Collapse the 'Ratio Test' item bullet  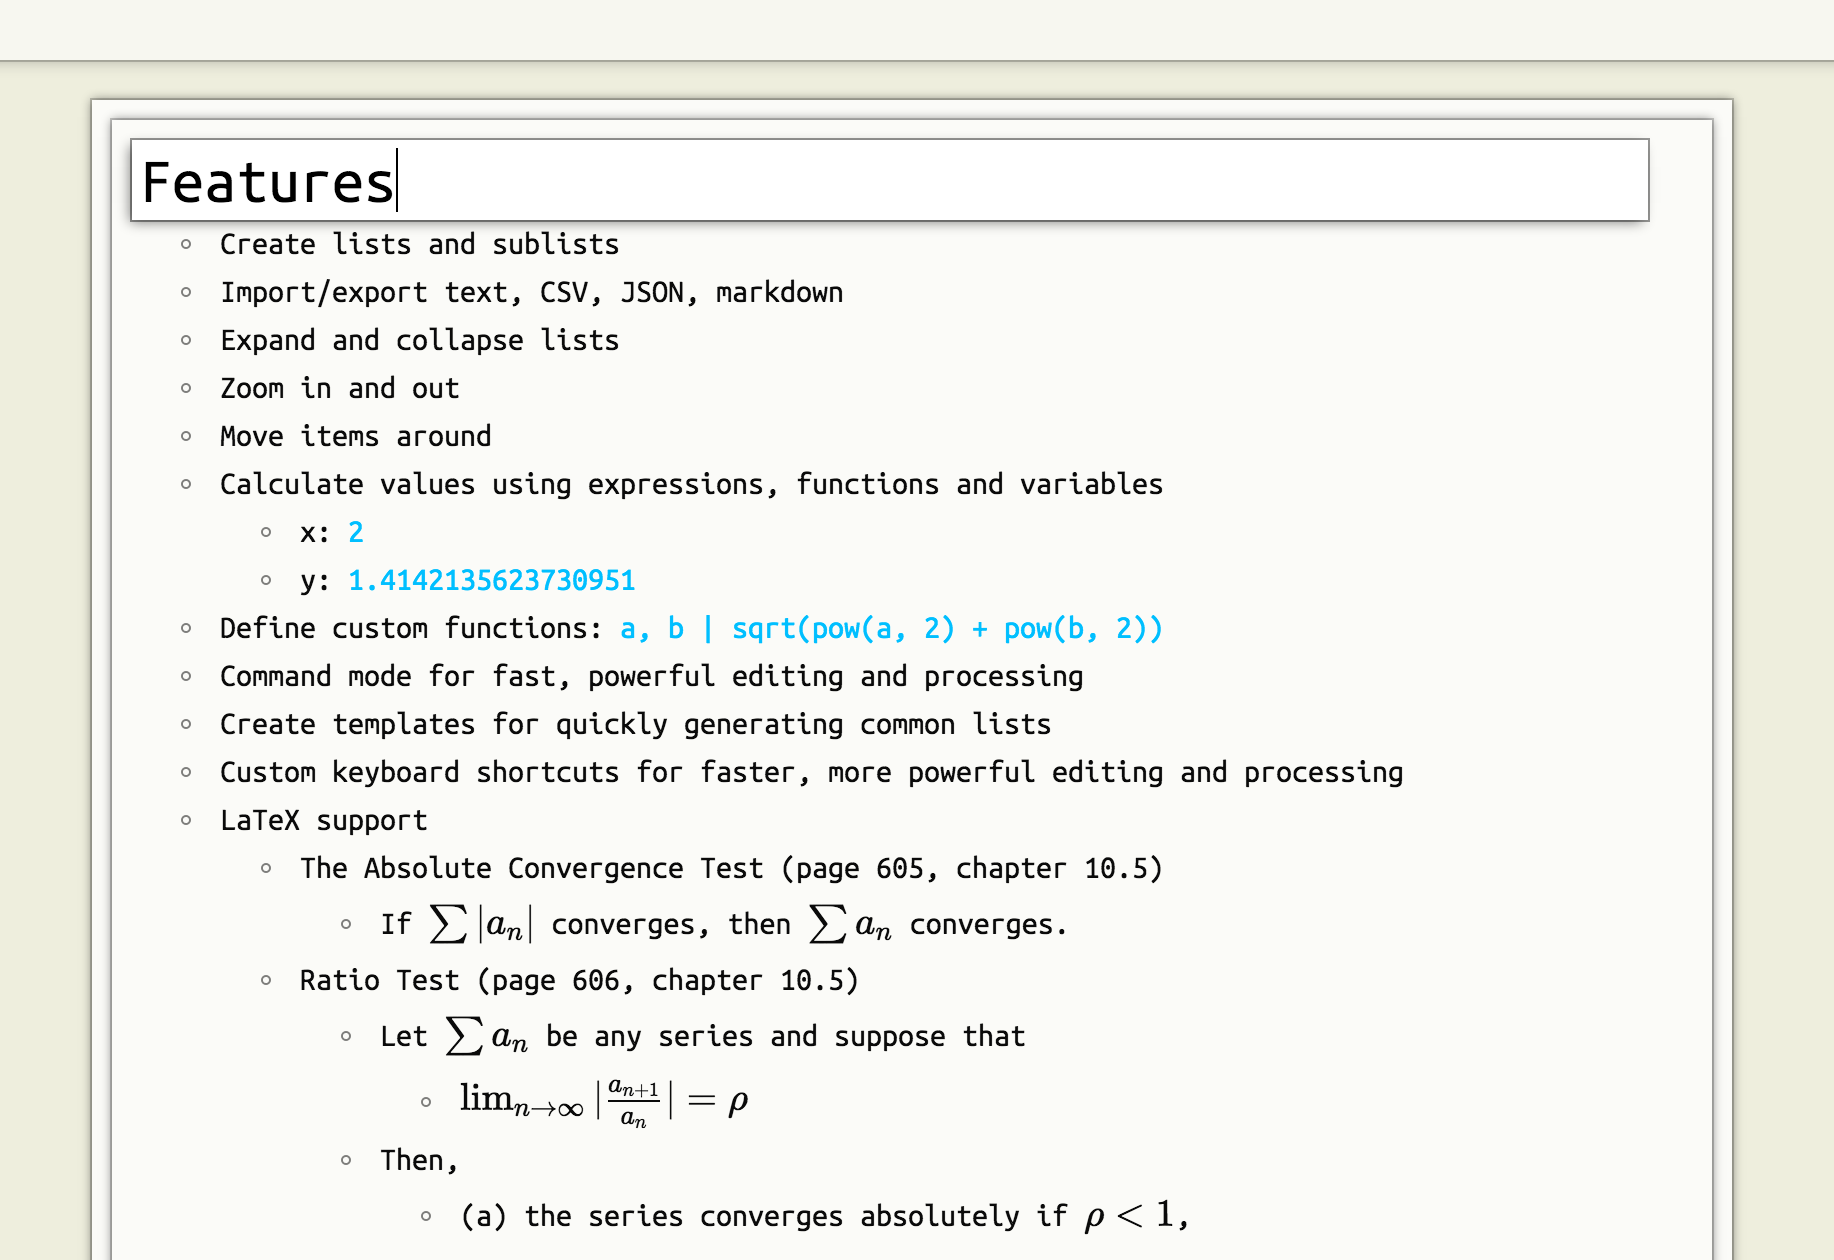[266, 980]
